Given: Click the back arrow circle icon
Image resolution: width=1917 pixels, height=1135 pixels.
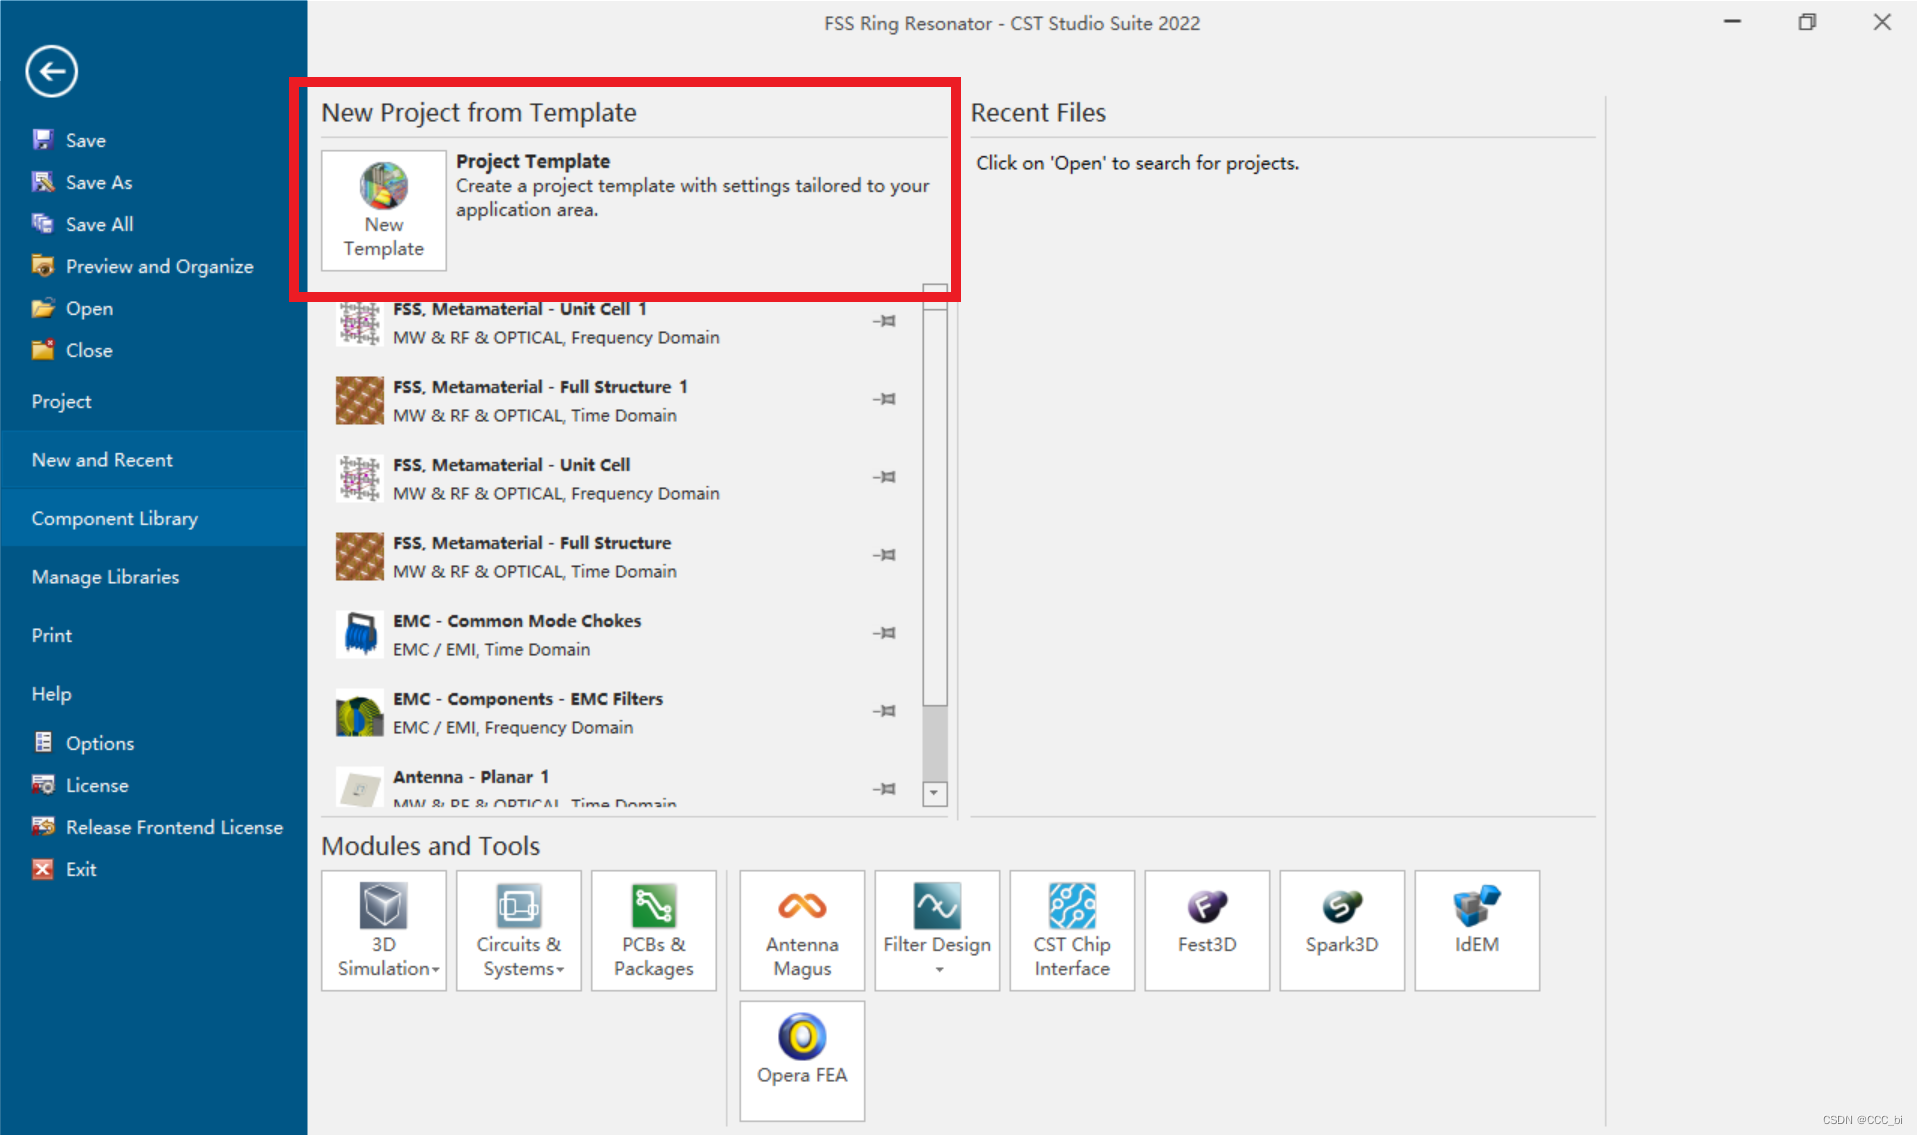Looking at the screenshot, I should click(x=52, y=71).
